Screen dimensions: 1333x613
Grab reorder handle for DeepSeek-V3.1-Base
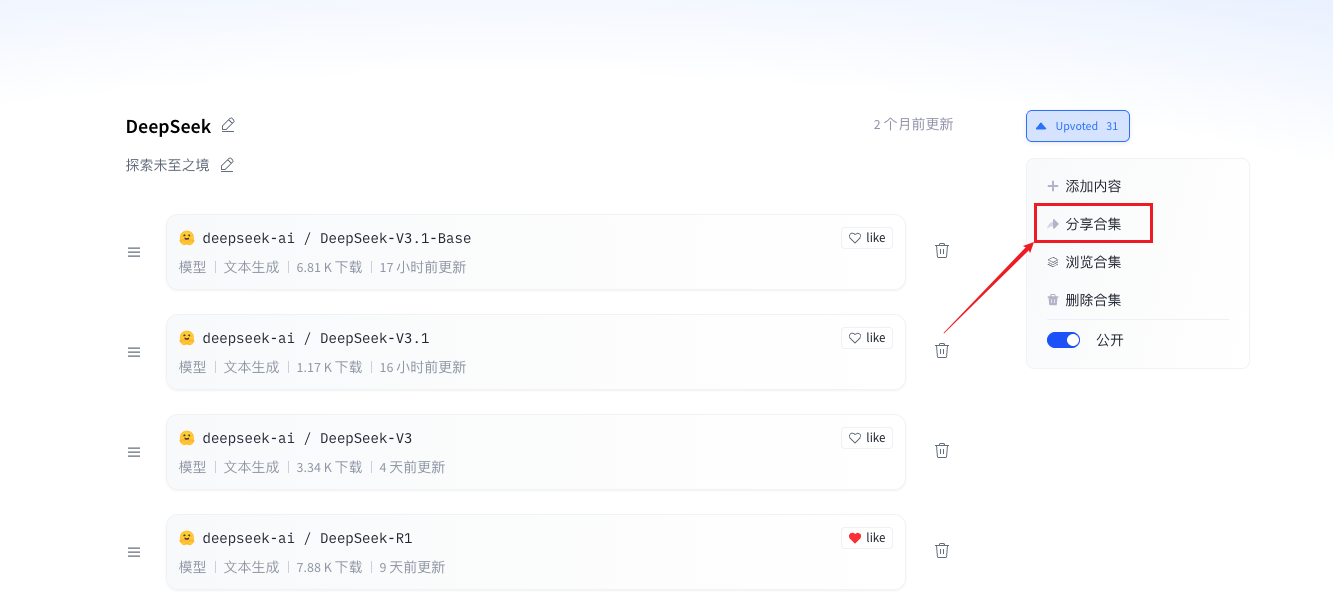[x=134, y=252]
